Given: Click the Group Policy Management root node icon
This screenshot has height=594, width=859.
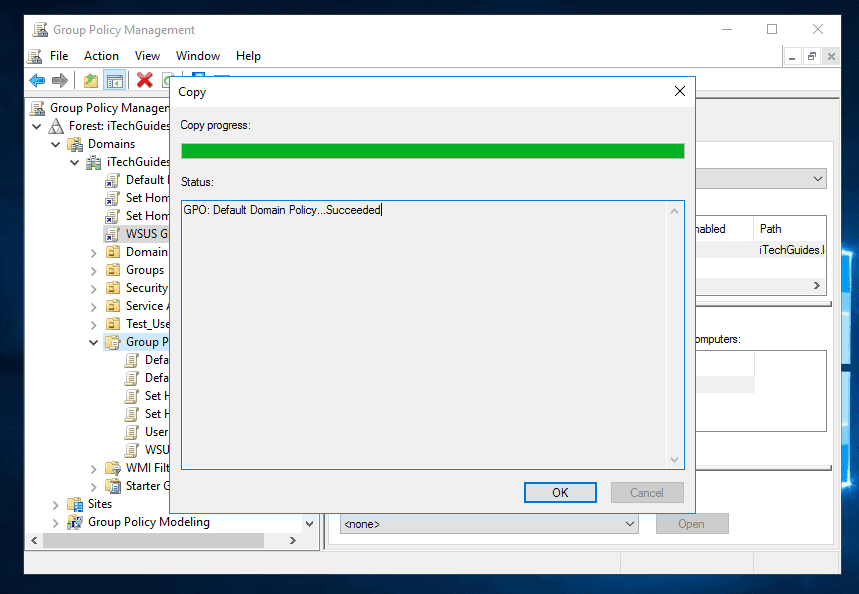Looking at the screenshot, I should click(x=37, y=108).
